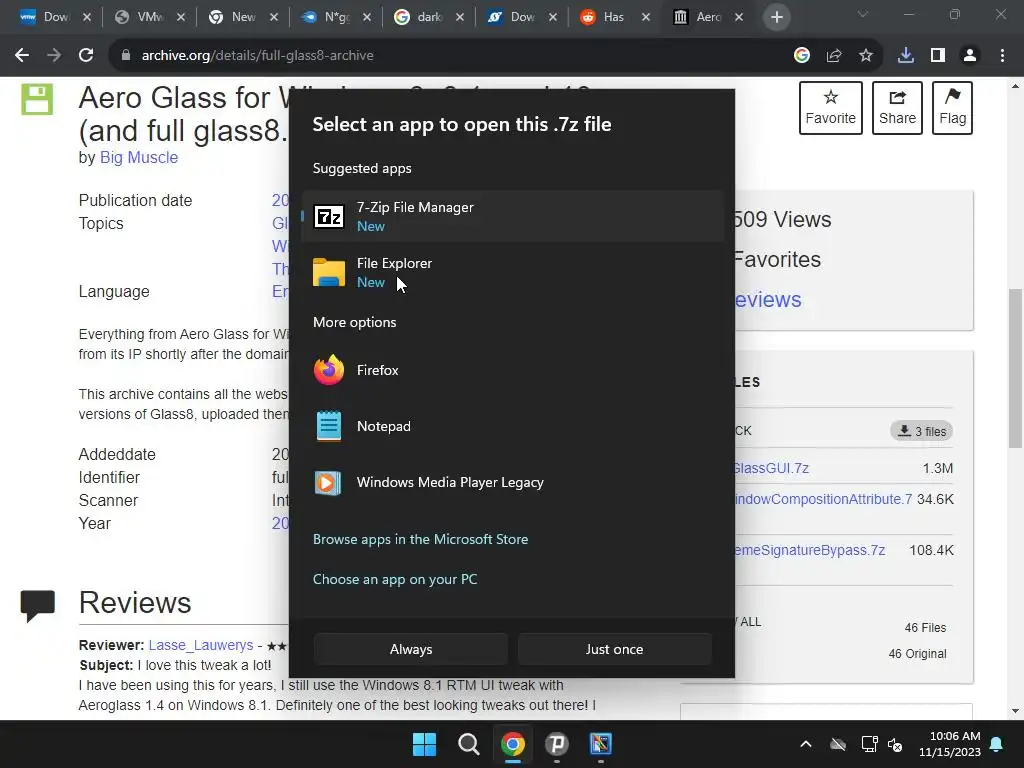Reload the archive.org page
This screenshot has height=768, width=1024.
click(86, 56)
